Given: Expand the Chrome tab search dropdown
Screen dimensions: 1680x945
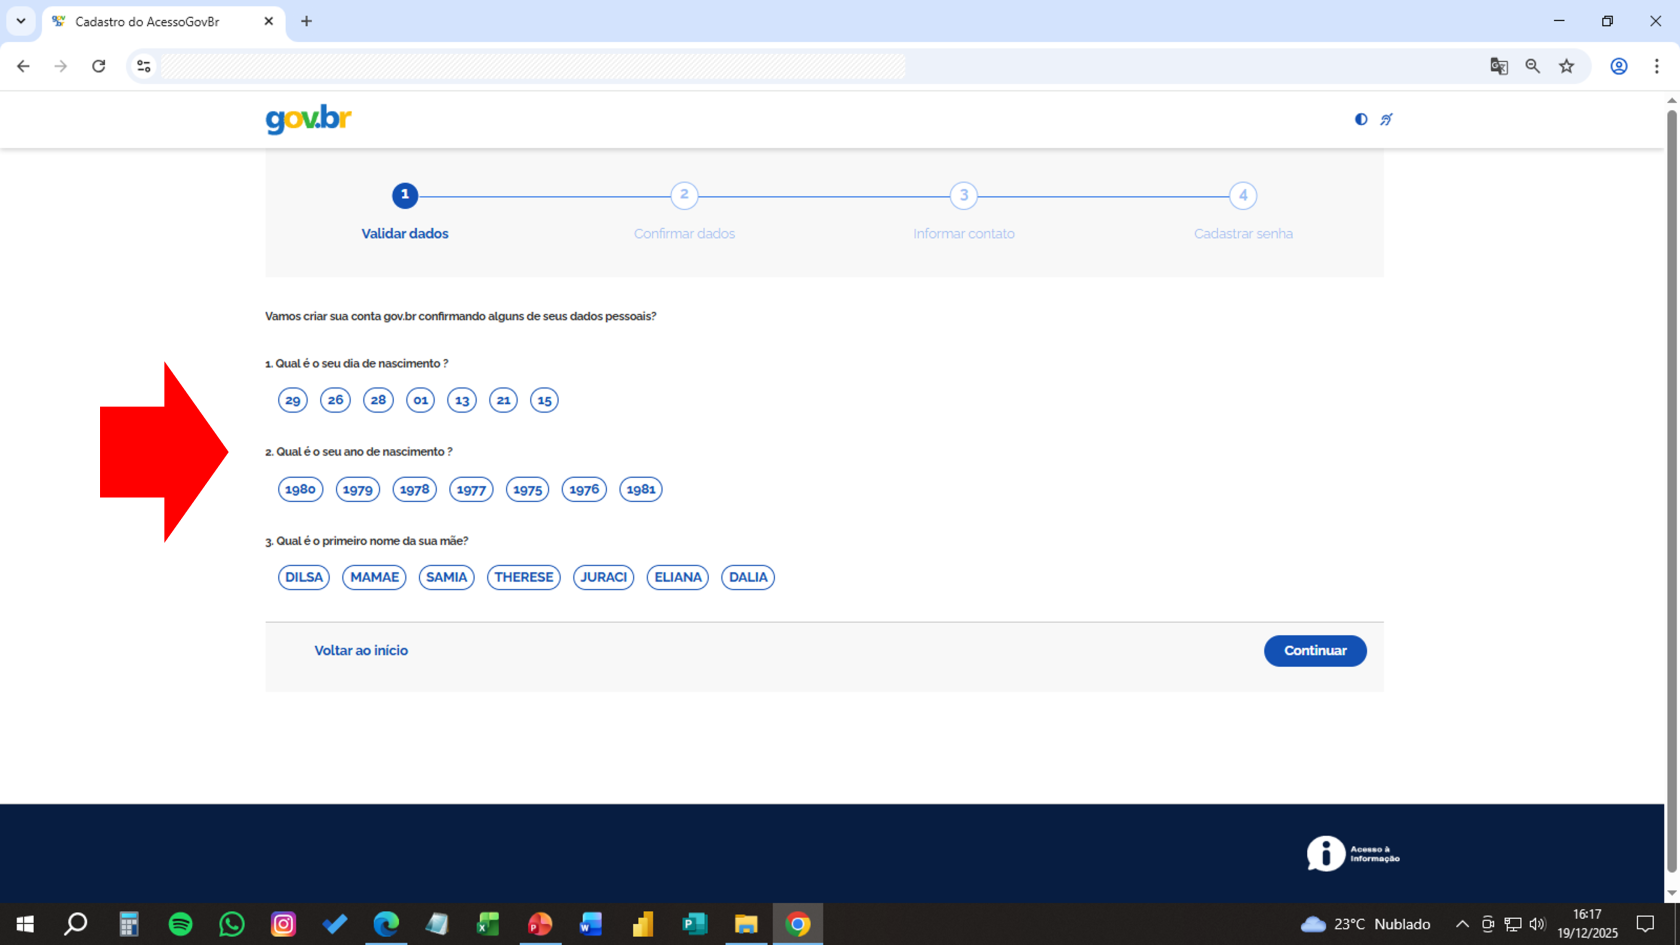Looking at the screenshot, I should [20, 21].
